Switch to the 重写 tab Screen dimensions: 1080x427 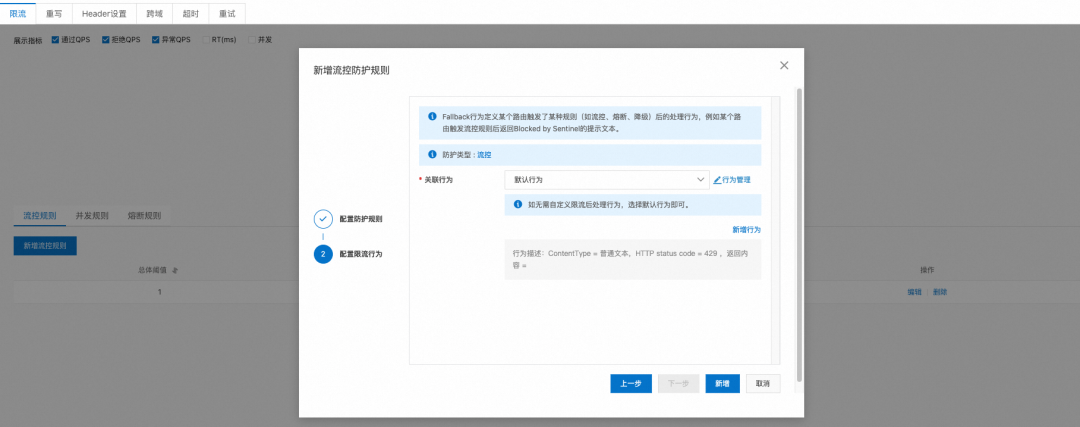(54, 13)
